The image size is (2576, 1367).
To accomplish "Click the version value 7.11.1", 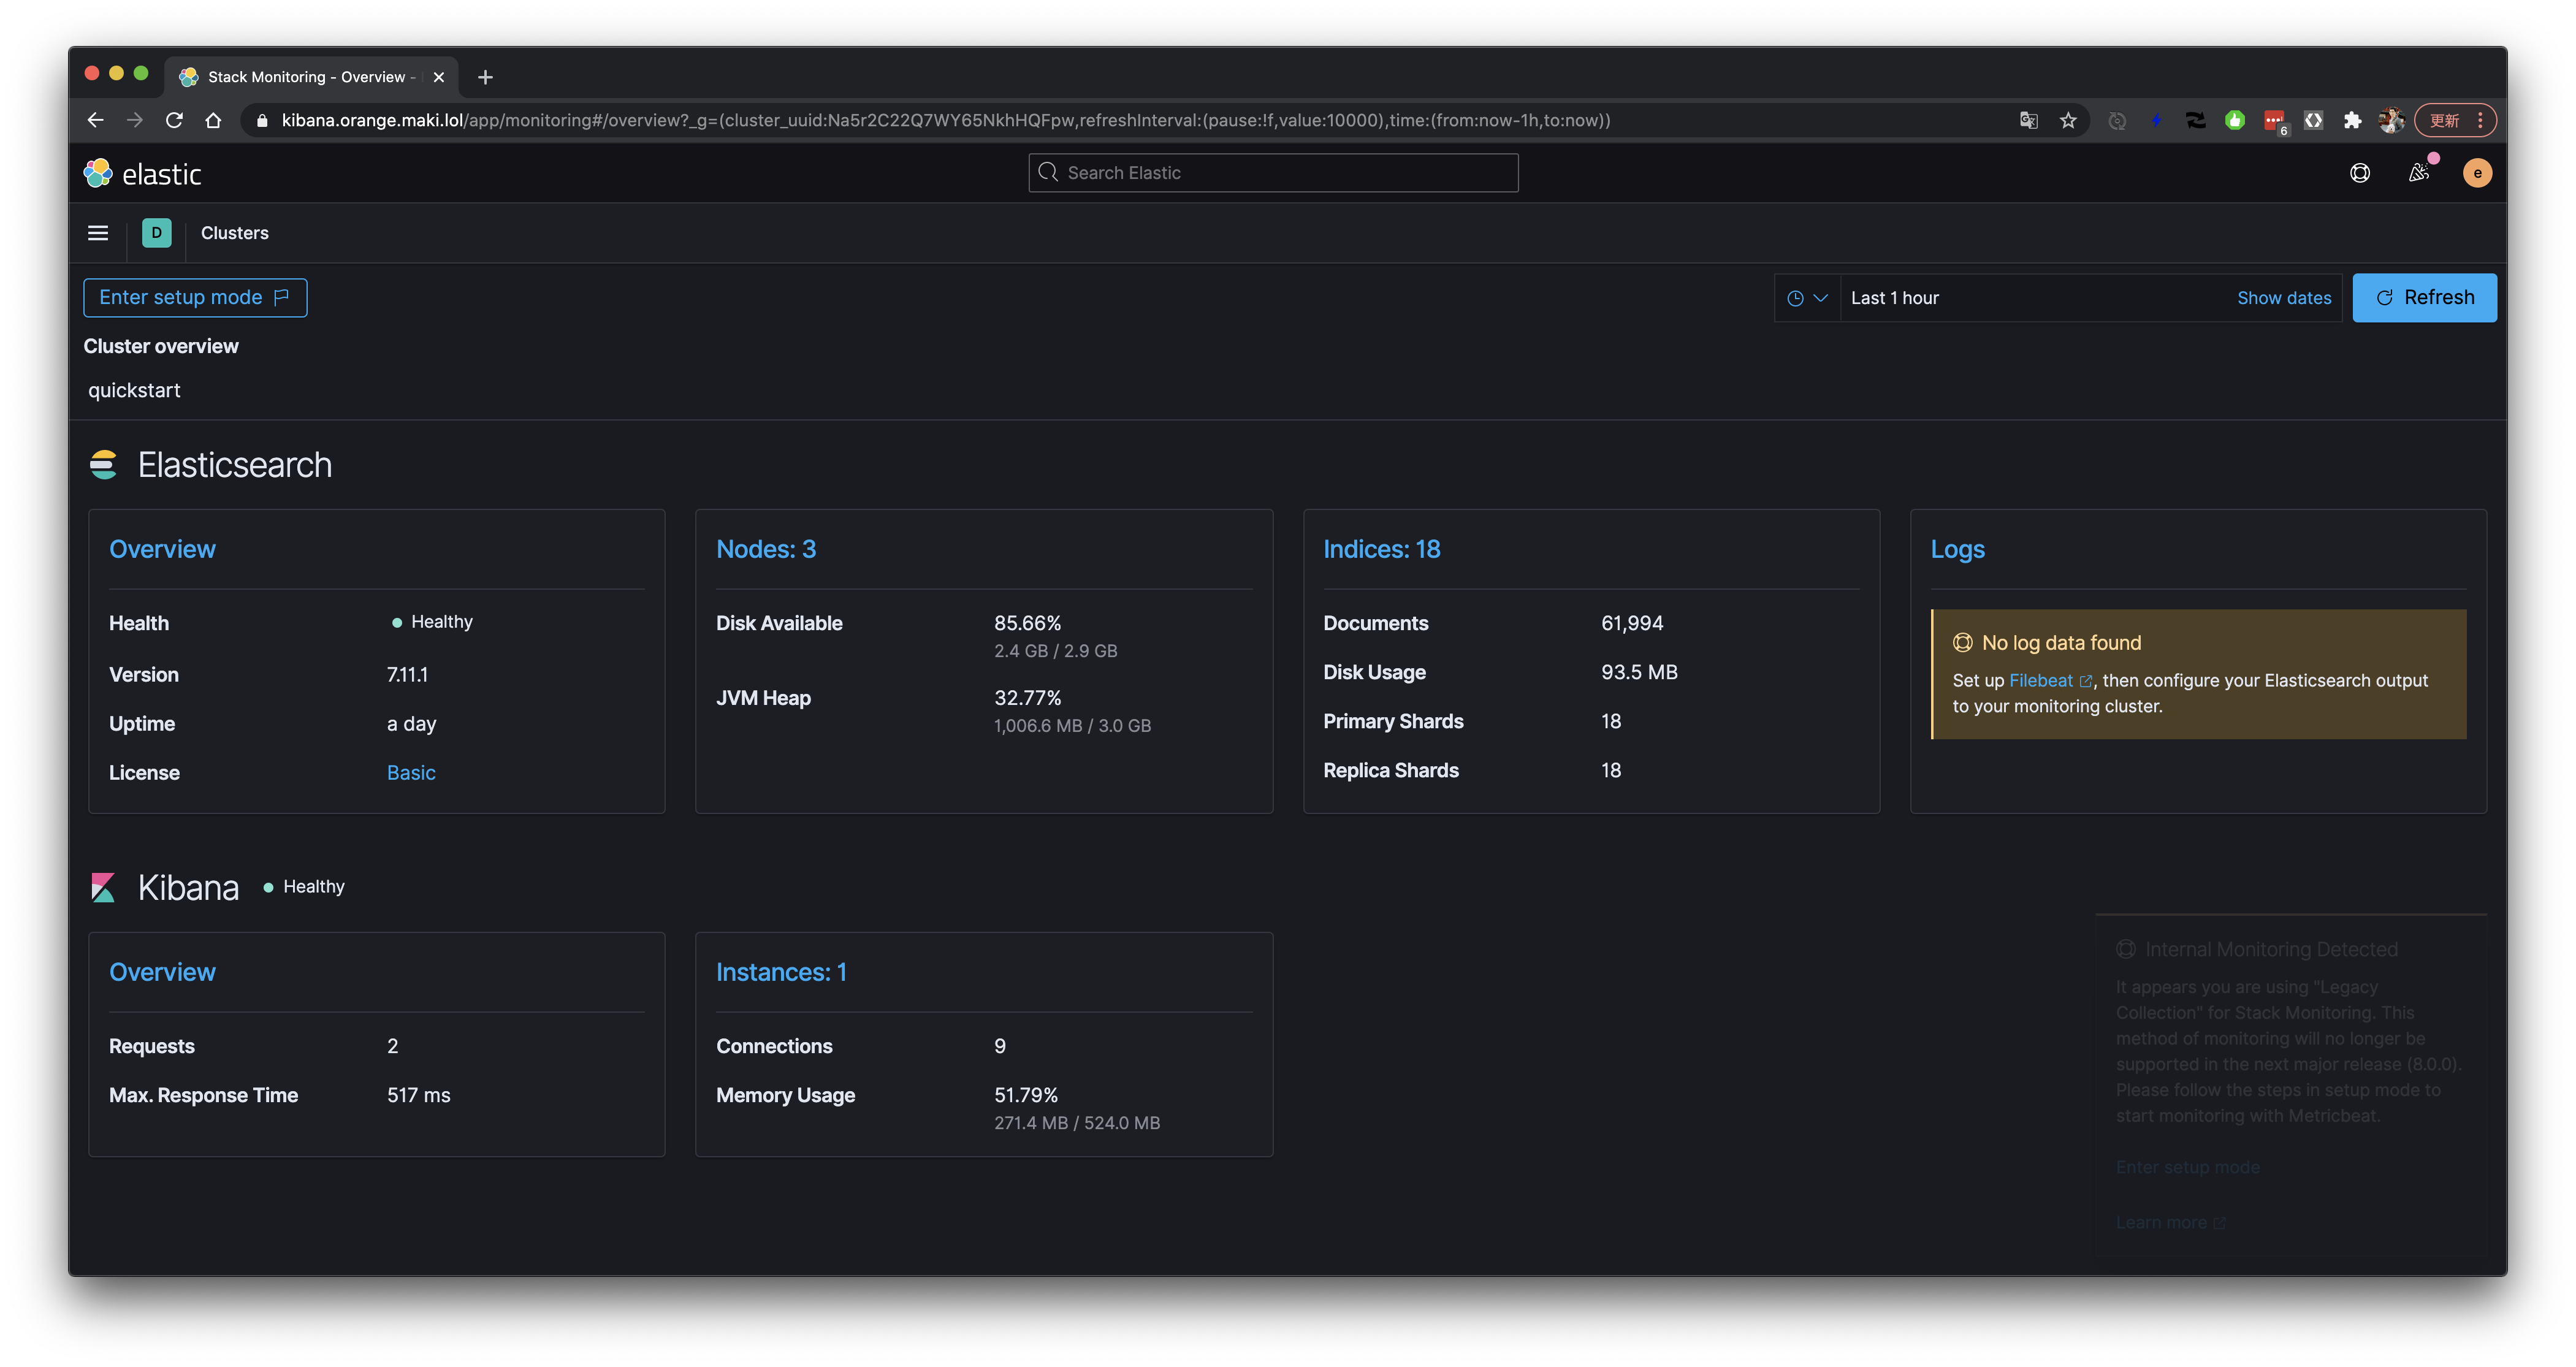I will coord(407,675).
